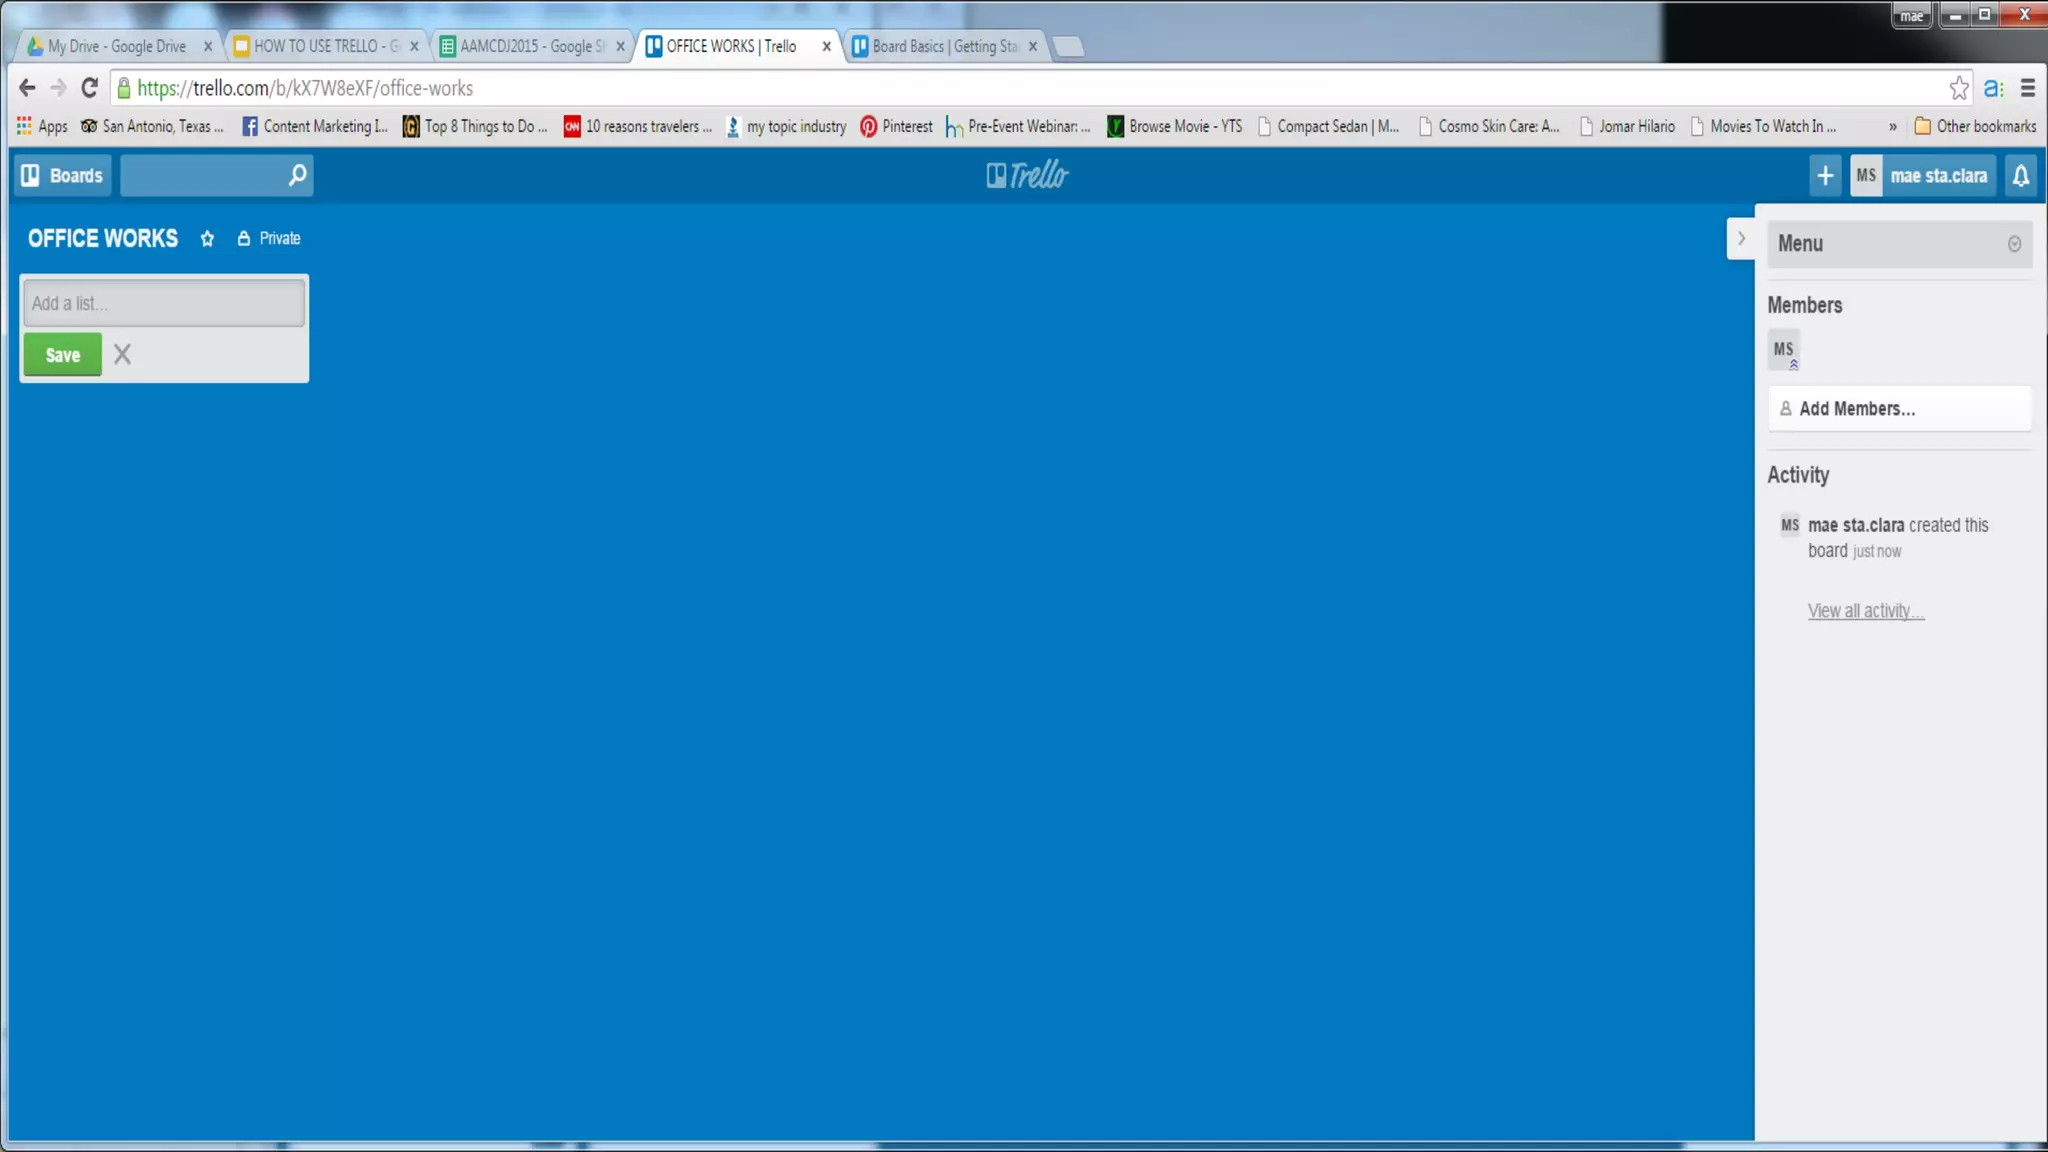The image size is (2048, 1152).
Task: Open View all activity link
Action: click(1865, 611)
